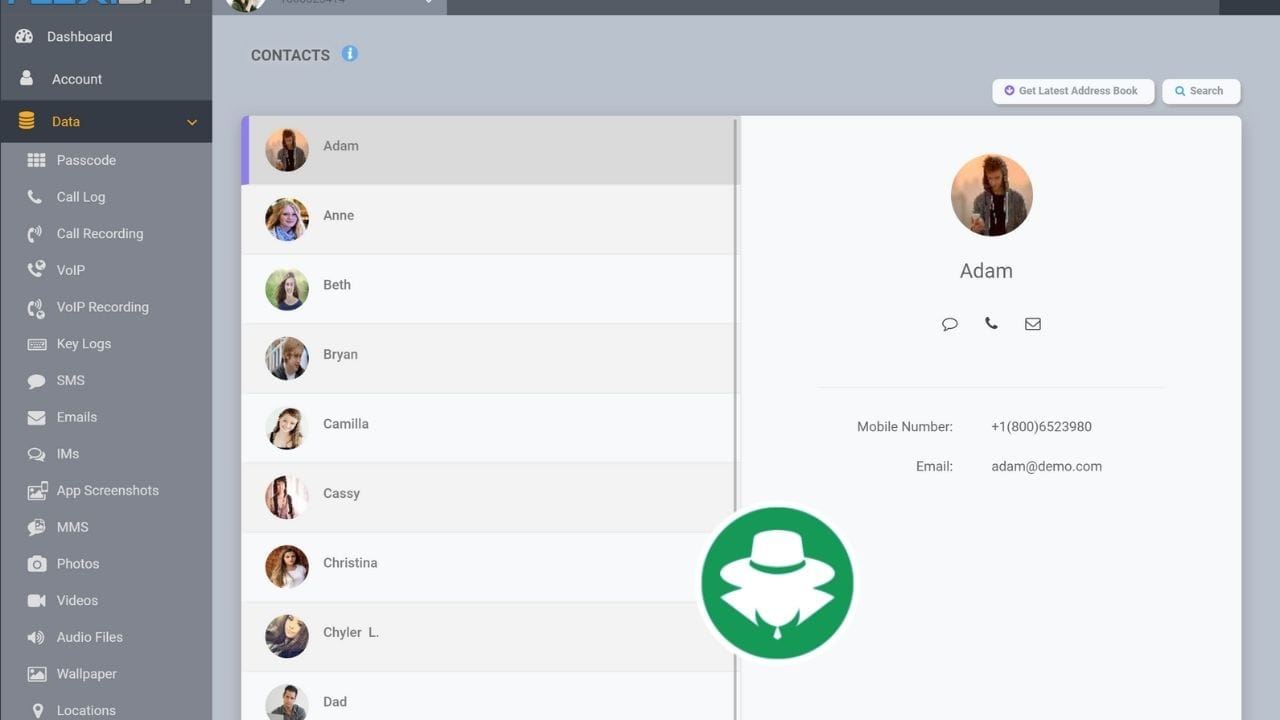Collapse the Data section chevron
Viewport: 1280px width, 720px height.
click(x=191, y=121)
